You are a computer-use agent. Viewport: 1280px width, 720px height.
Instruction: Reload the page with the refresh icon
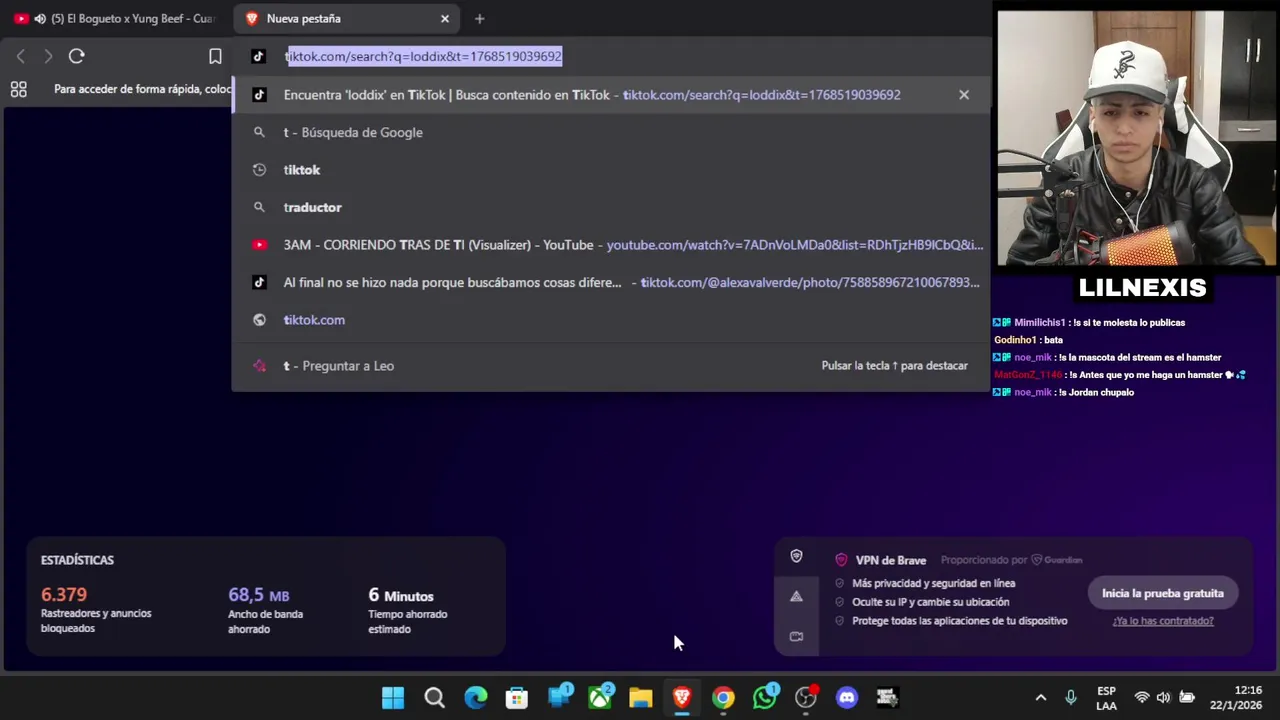[x=76, y=56]
